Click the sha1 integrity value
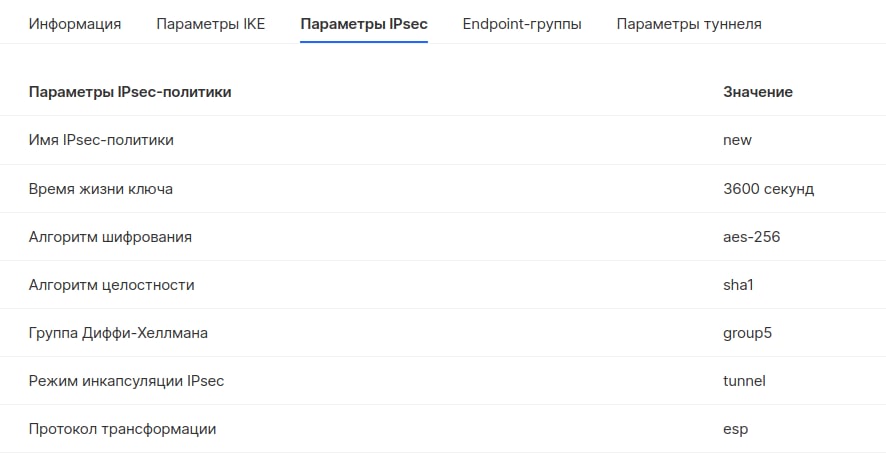 [738, 285]
